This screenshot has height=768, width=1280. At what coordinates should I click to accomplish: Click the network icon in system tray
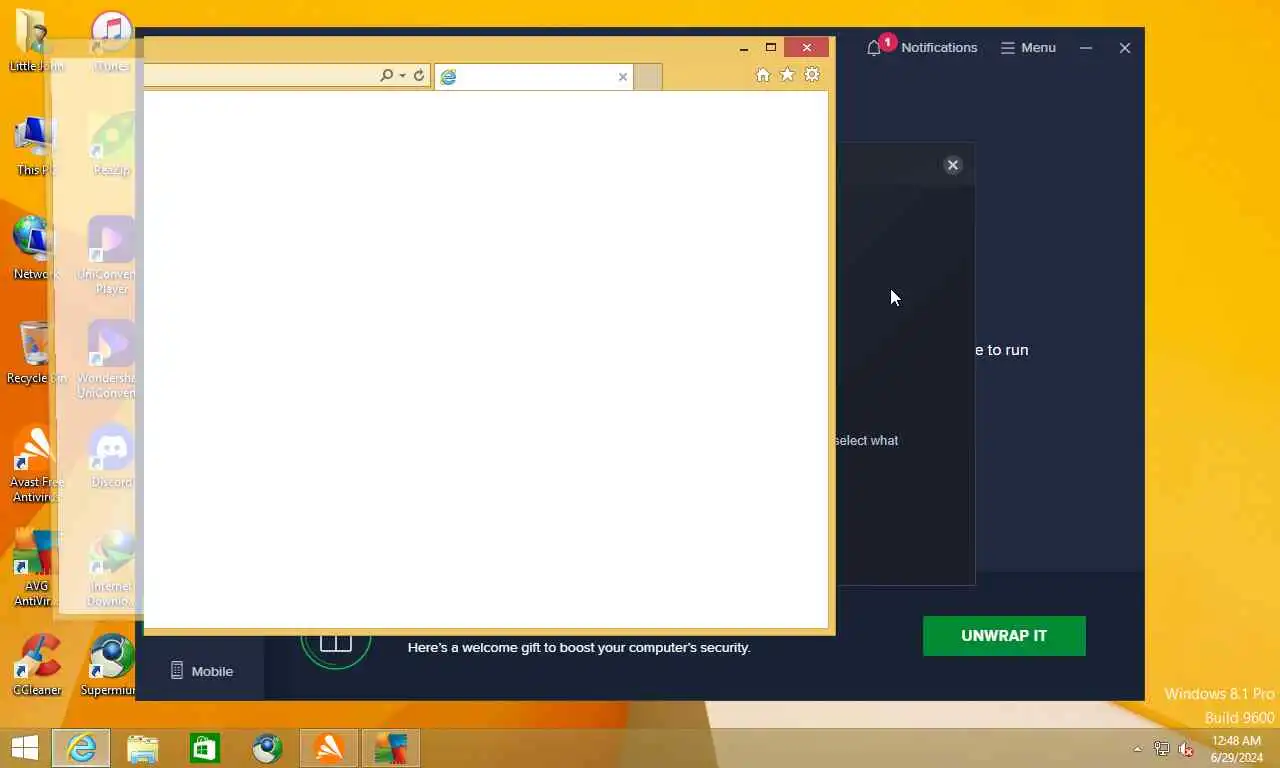pyautogui.click(x=1162, y=749)
